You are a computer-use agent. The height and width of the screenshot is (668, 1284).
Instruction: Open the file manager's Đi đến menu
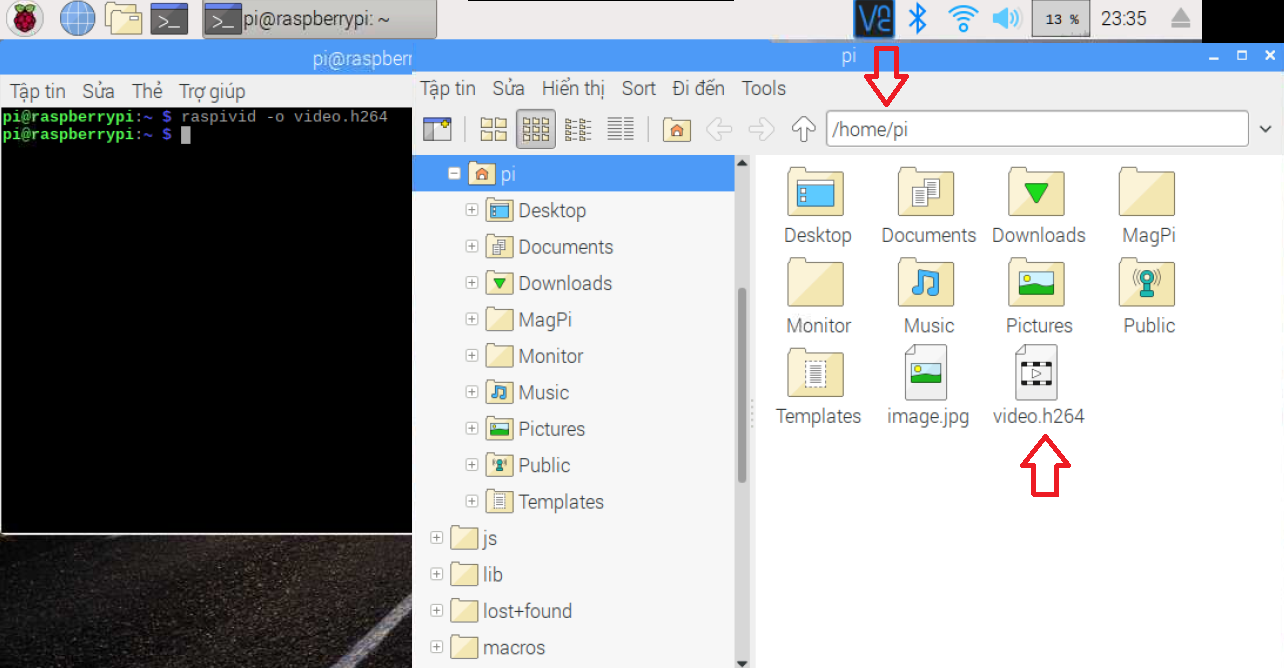(x=698, y=88)
